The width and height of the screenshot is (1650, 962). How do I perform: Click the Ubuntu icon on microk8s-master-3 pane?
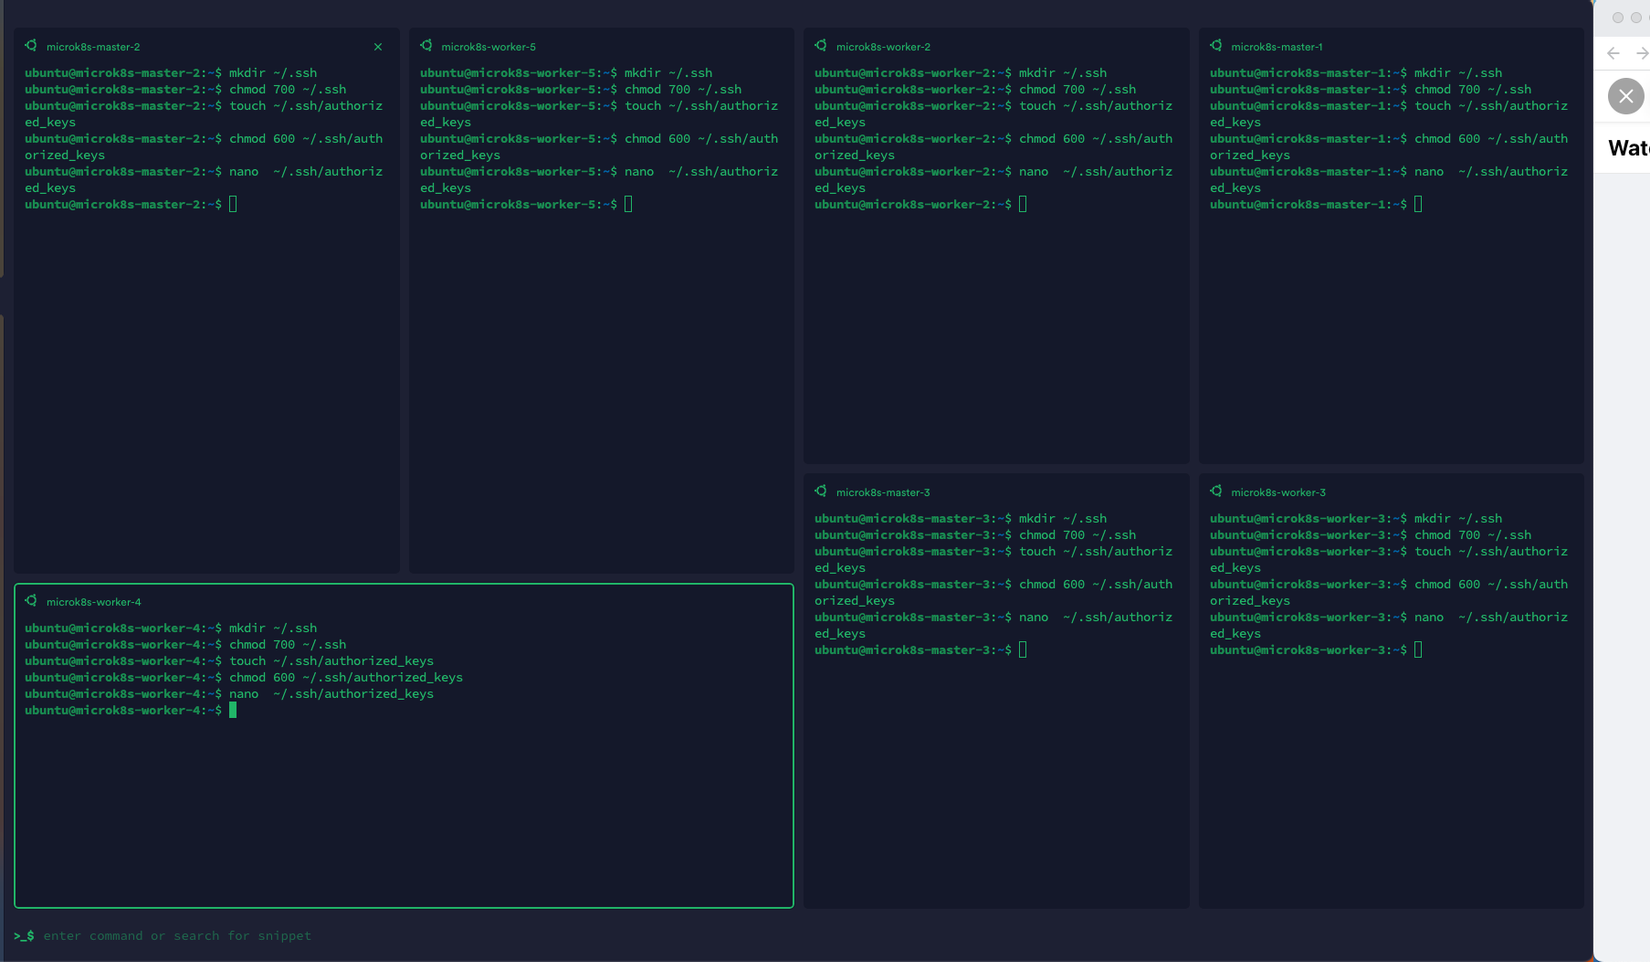820,492
